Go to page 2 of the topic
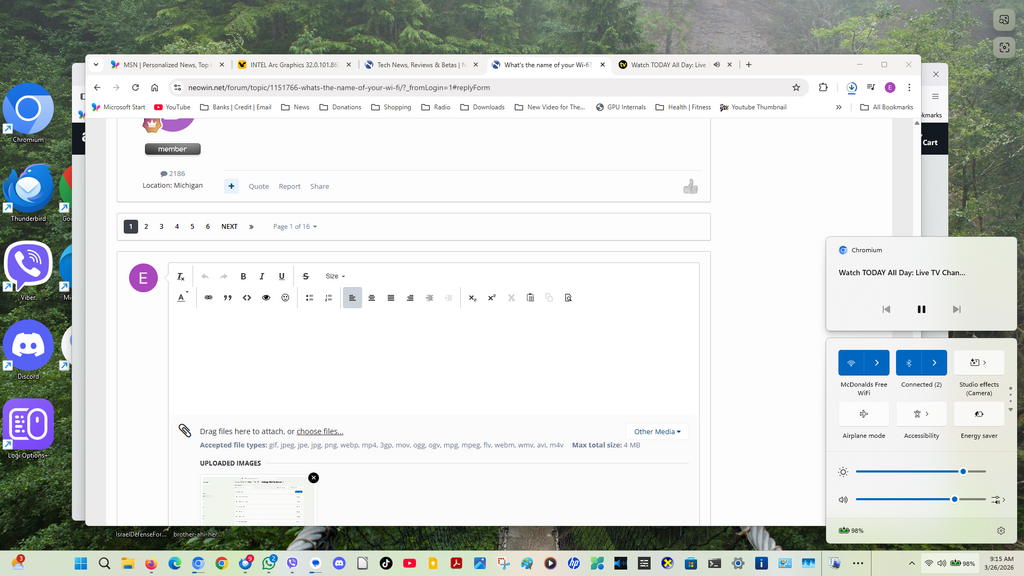Screen dimensions: 1024x576 point(146,227)
